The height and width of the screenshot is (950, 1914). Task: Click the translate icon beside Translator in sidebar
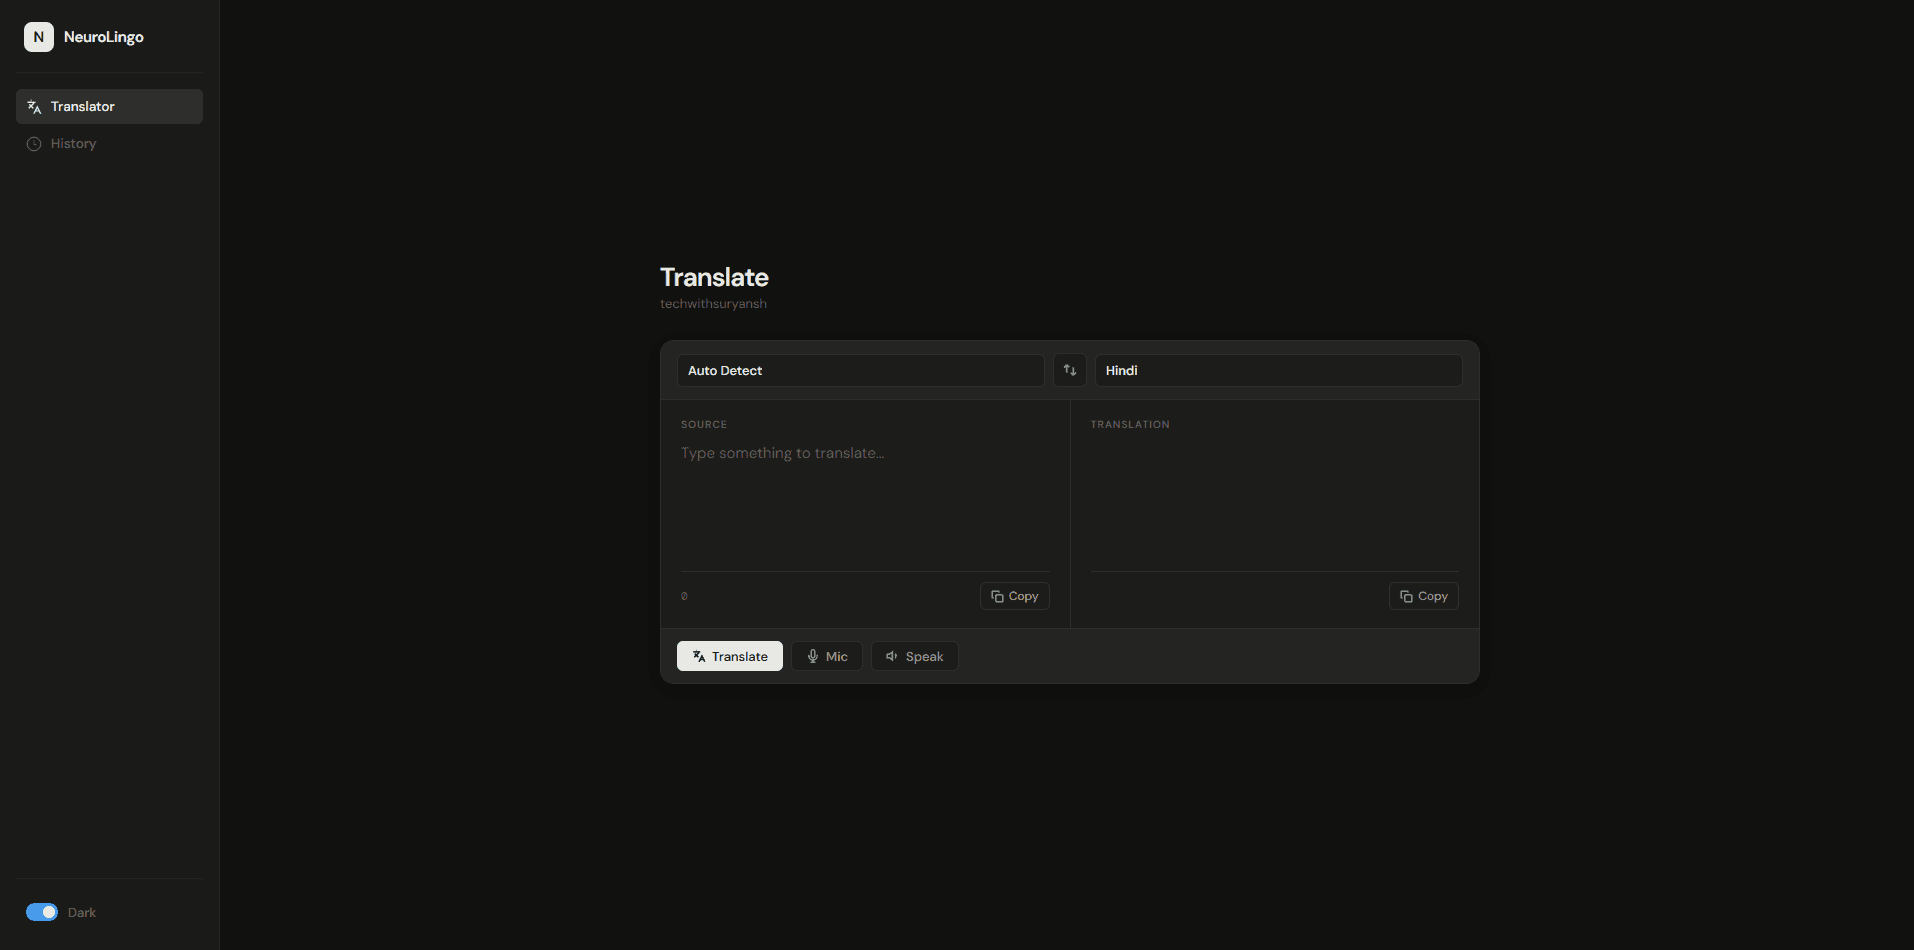coord(34,107)
